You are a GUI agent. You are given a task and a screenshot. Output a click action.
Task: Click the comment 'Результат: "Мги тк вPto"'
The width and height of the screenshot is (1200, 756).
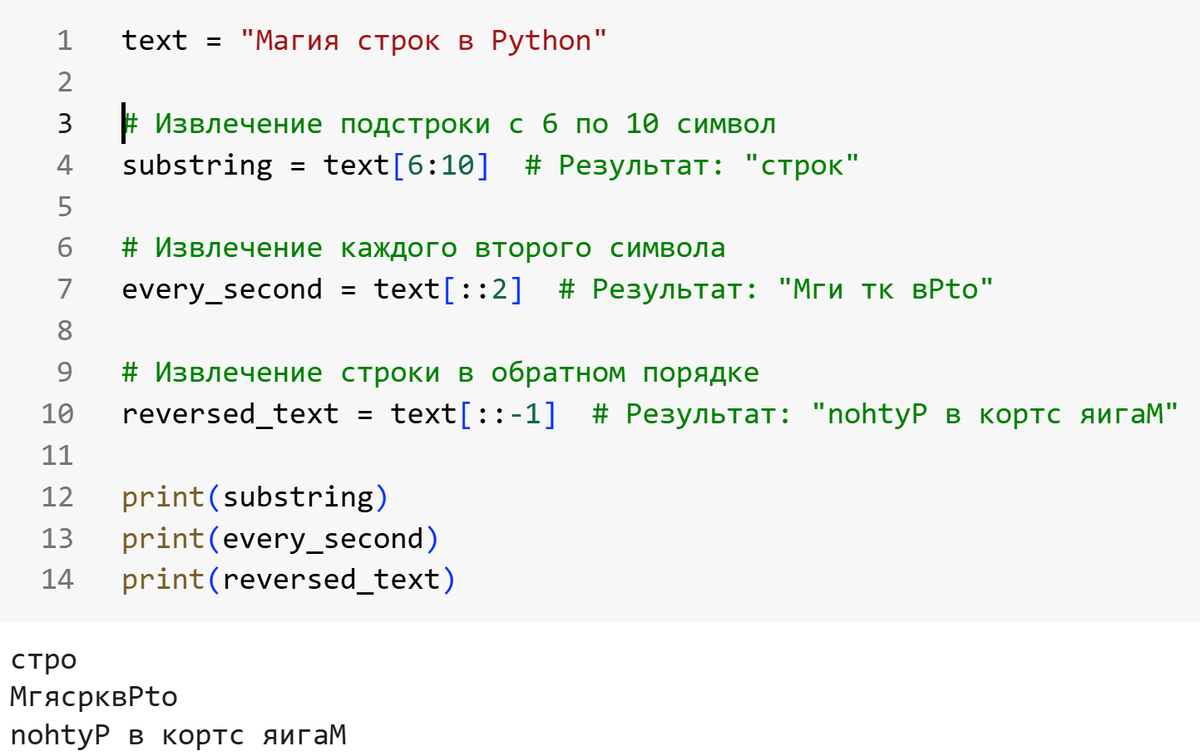tap(776, 290)
